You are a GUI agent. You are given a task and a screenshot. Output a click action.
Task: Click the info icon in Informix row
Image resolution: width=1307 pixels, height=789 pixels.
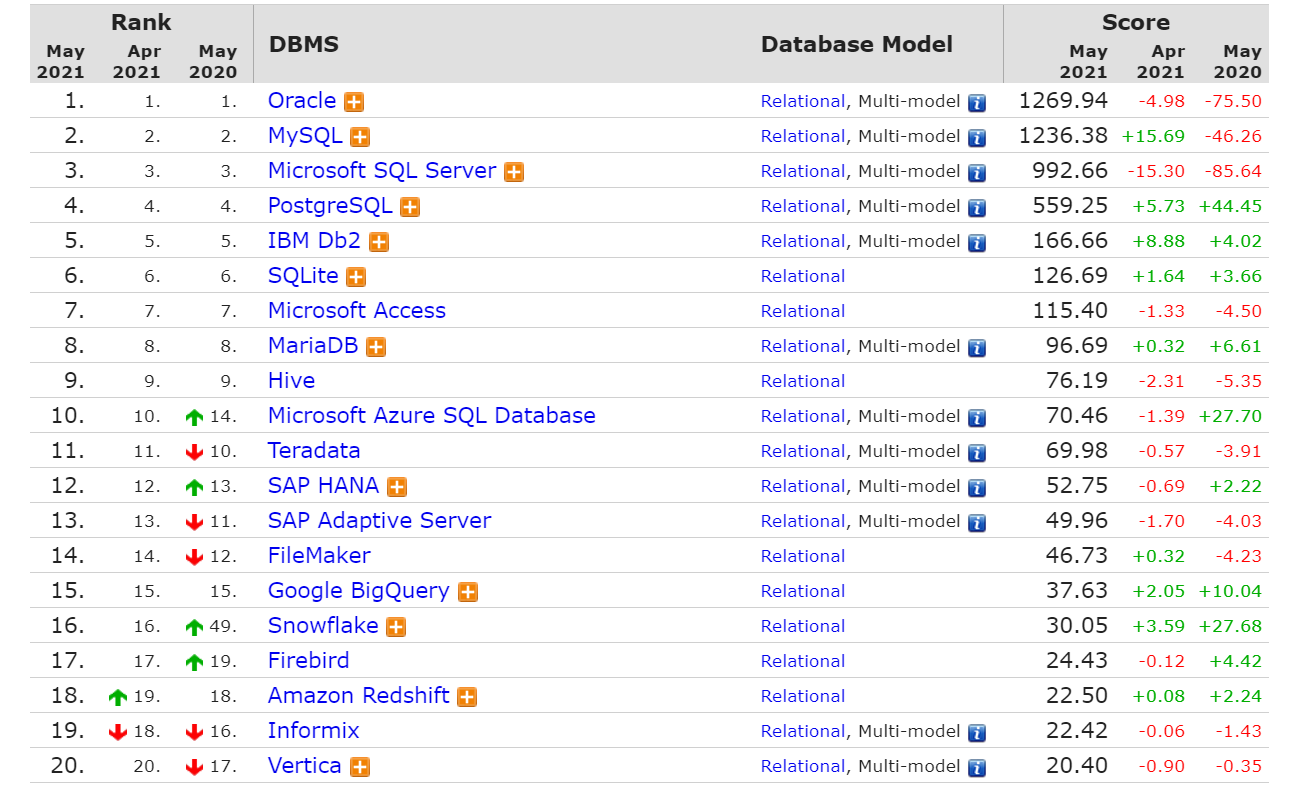[x=977, y=732]
